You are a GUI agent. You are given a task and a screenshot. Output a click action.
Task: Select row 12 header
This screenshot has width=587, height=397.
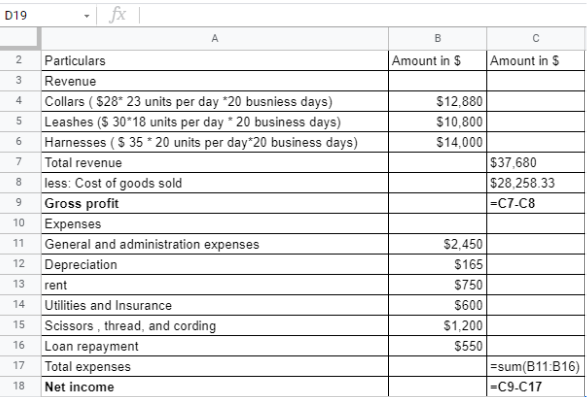[x=19, y=264]
